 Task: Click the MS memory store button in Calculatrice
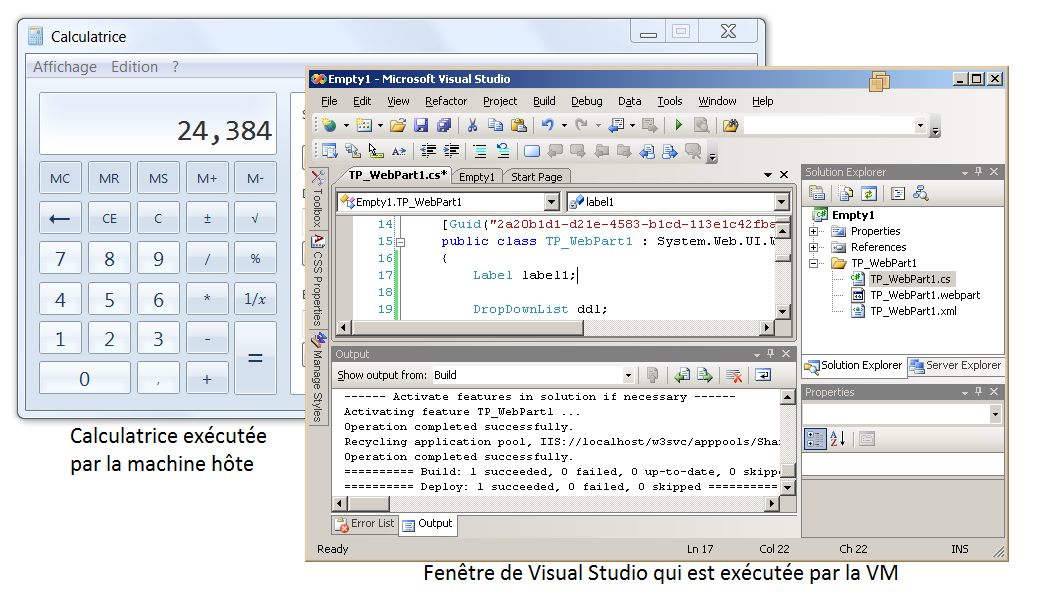tap(158, 178)
